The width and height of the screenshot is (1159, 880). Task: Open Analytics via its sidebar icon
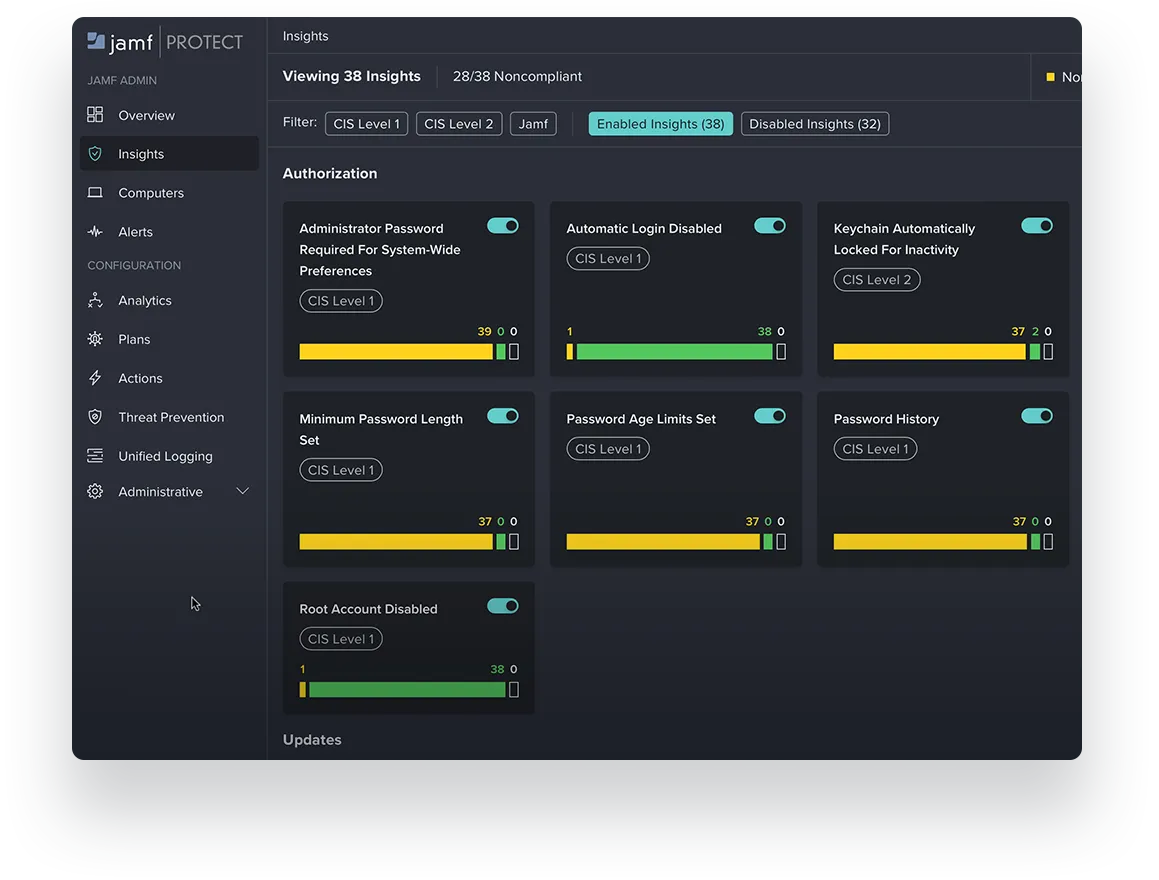pos(95,300)
